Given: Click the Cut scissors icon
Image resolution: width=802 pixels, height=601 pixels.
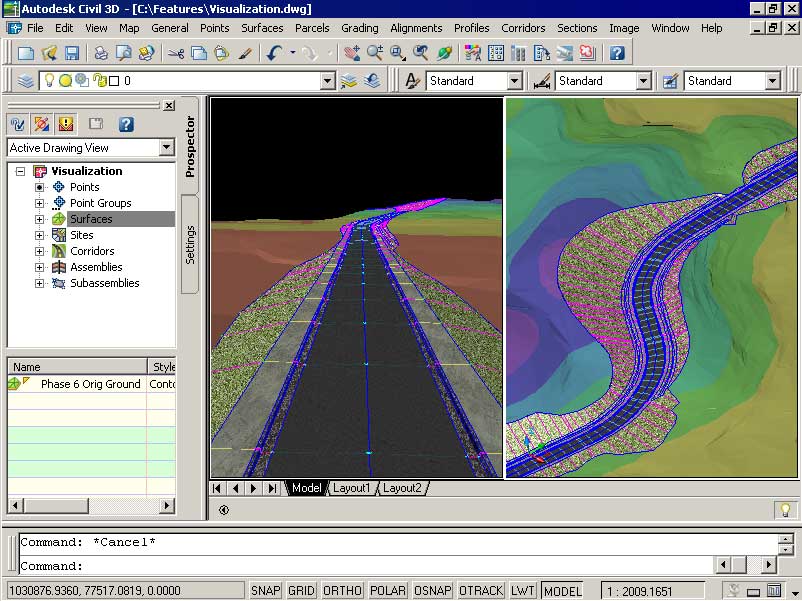Looking at the screenshot, I should point(176,53).
